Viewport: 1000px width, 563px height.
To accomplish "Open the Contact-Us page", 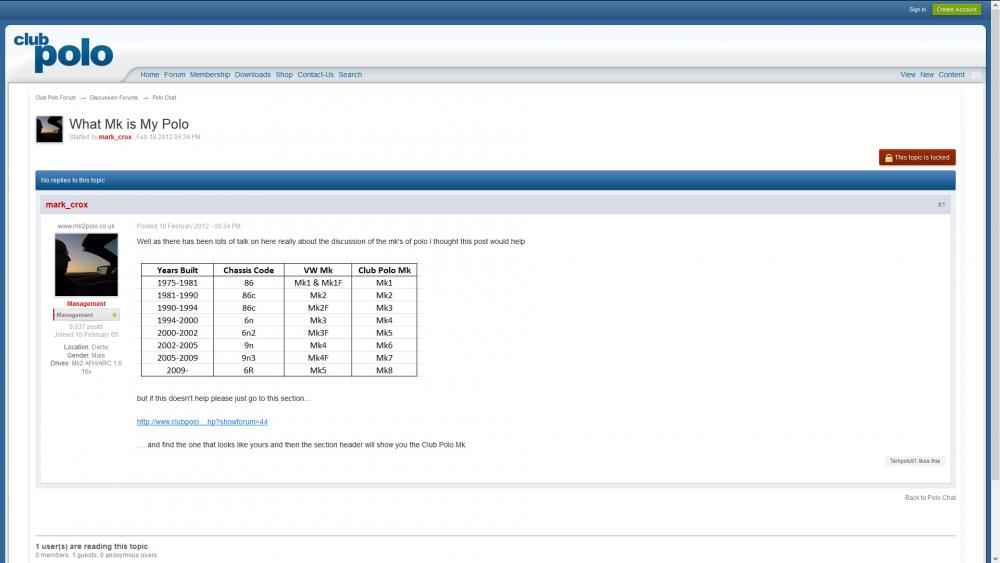I will pyautogui.click(x=315, y=75).
